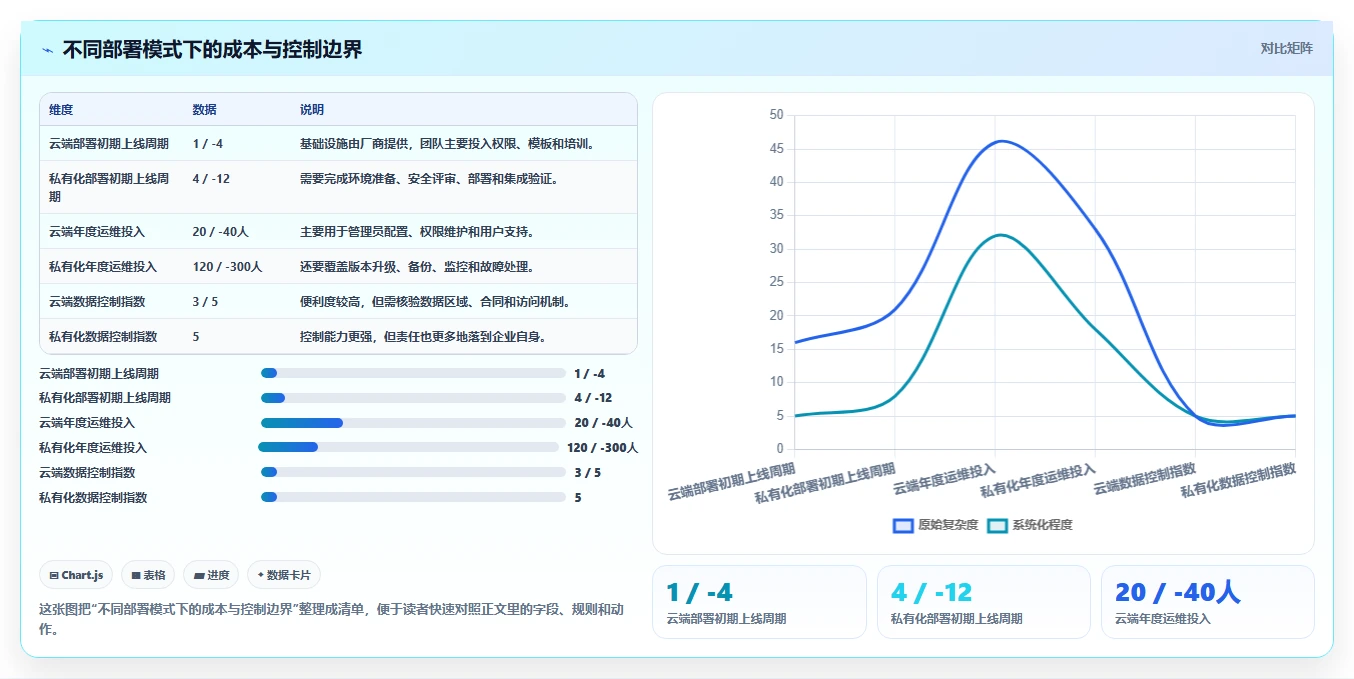Screen dimensions: 1354x679
Task: Click the 私有化数据控制指数 progress bar
Action: coord(413,497)
